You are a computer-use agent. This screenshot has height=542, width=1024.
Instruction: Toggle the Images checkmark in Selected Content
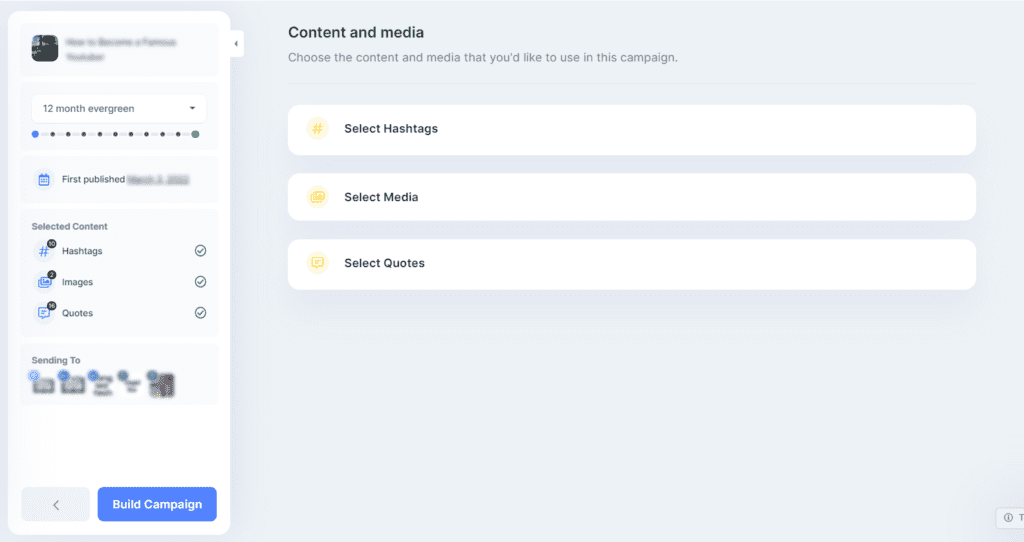[x=200, y=282]
